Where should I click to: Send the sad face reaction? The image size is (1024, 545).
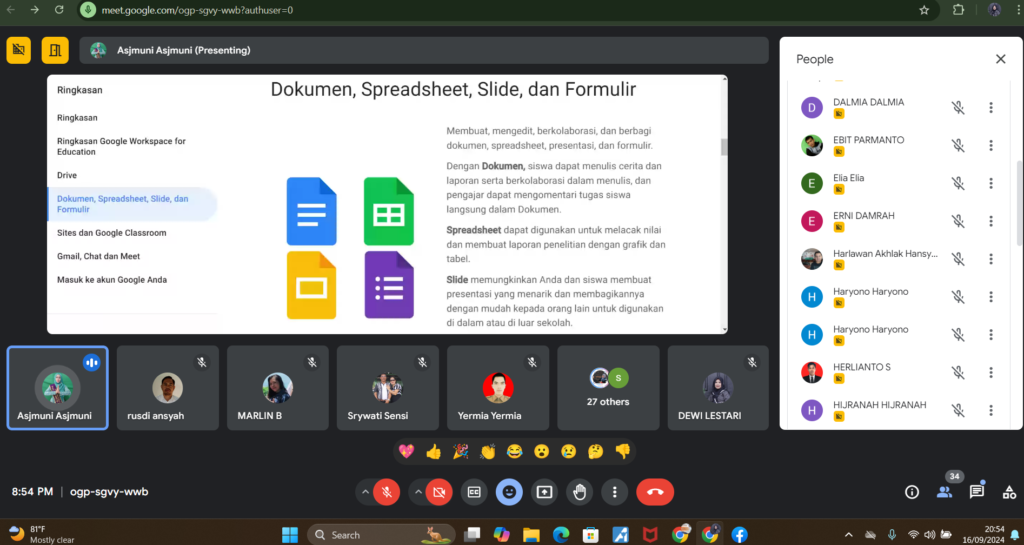click(569, 451)
